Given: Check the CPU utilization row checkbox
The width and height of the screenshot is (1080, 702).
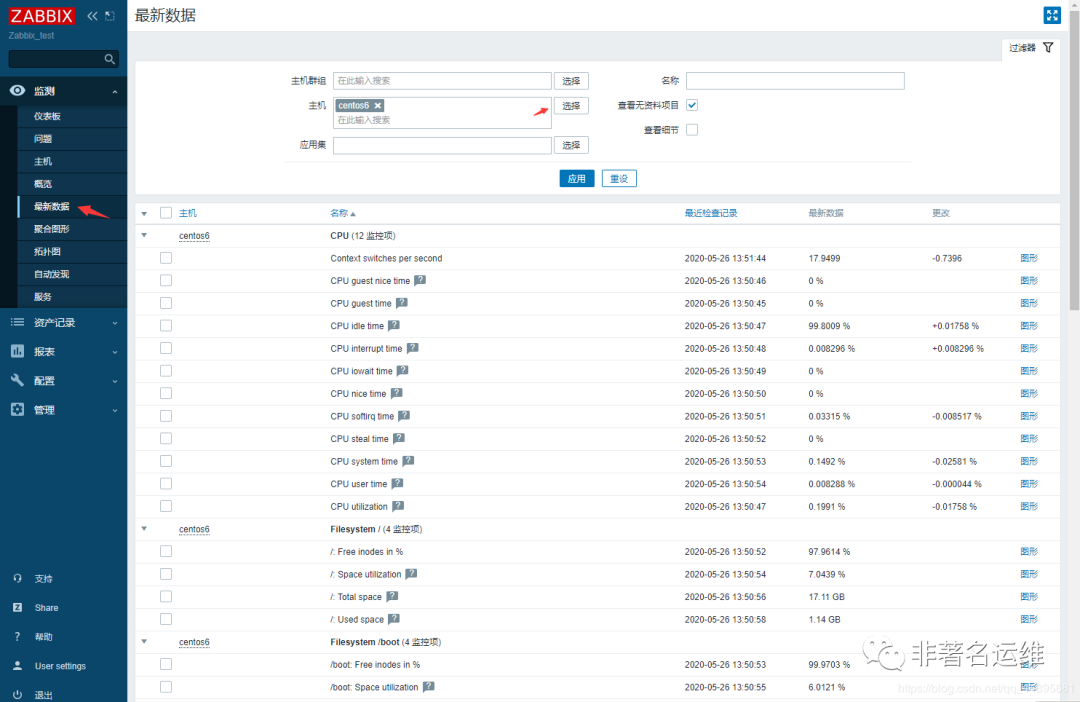Looking at the screenshot, I should [x=166, y=506].
